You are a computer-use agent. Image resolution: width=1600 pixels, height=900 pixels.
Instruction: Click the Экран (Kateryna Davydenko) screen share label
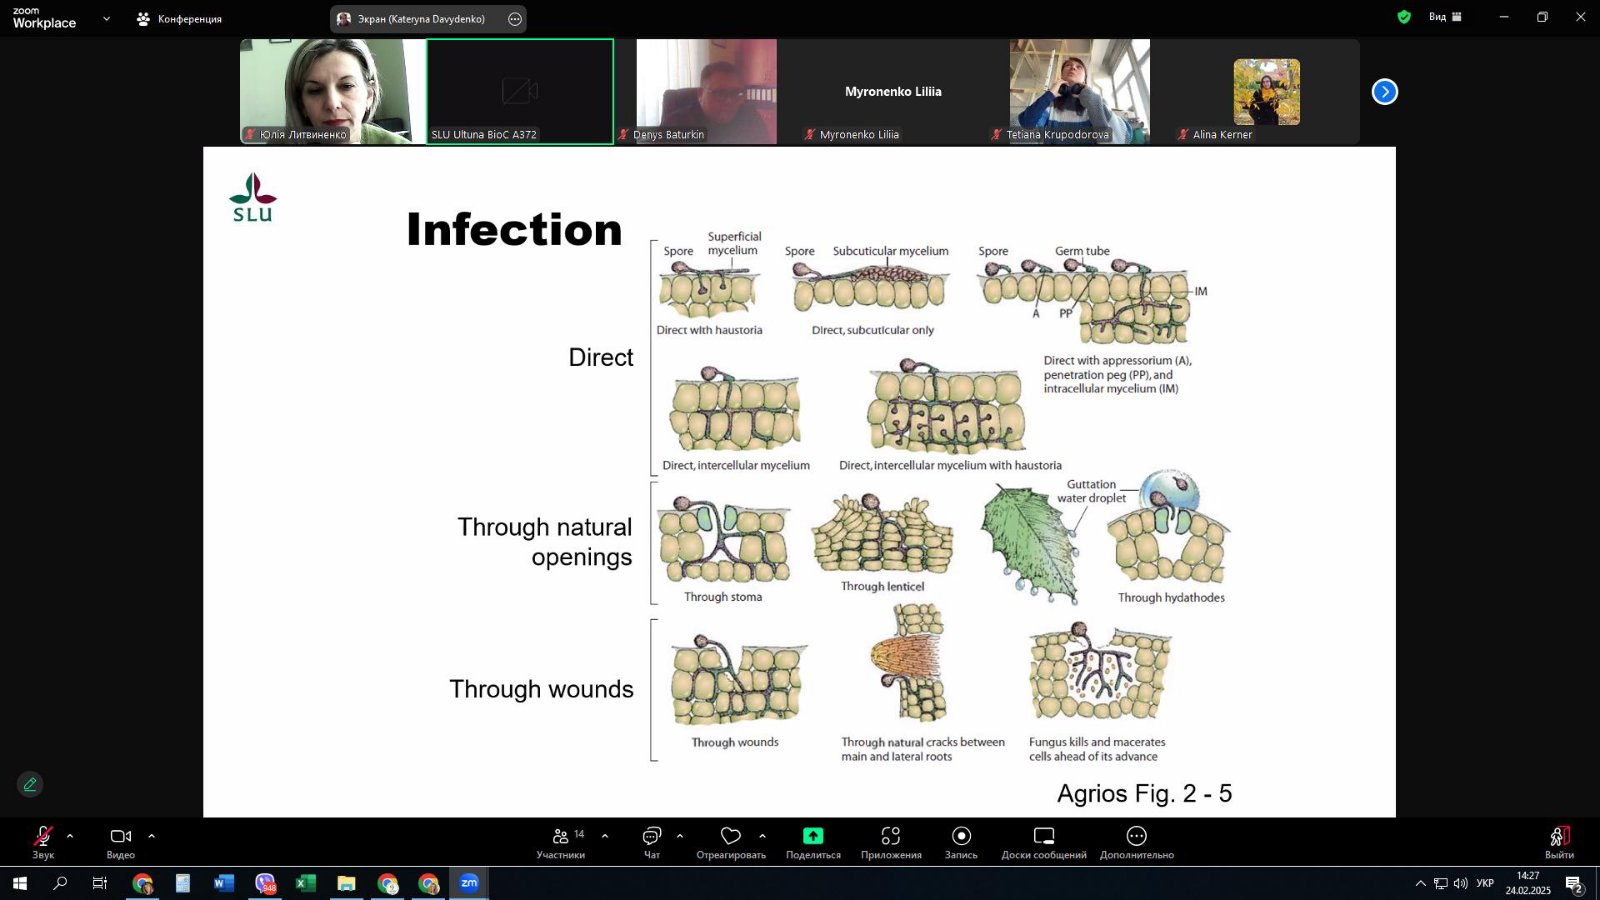421,19
